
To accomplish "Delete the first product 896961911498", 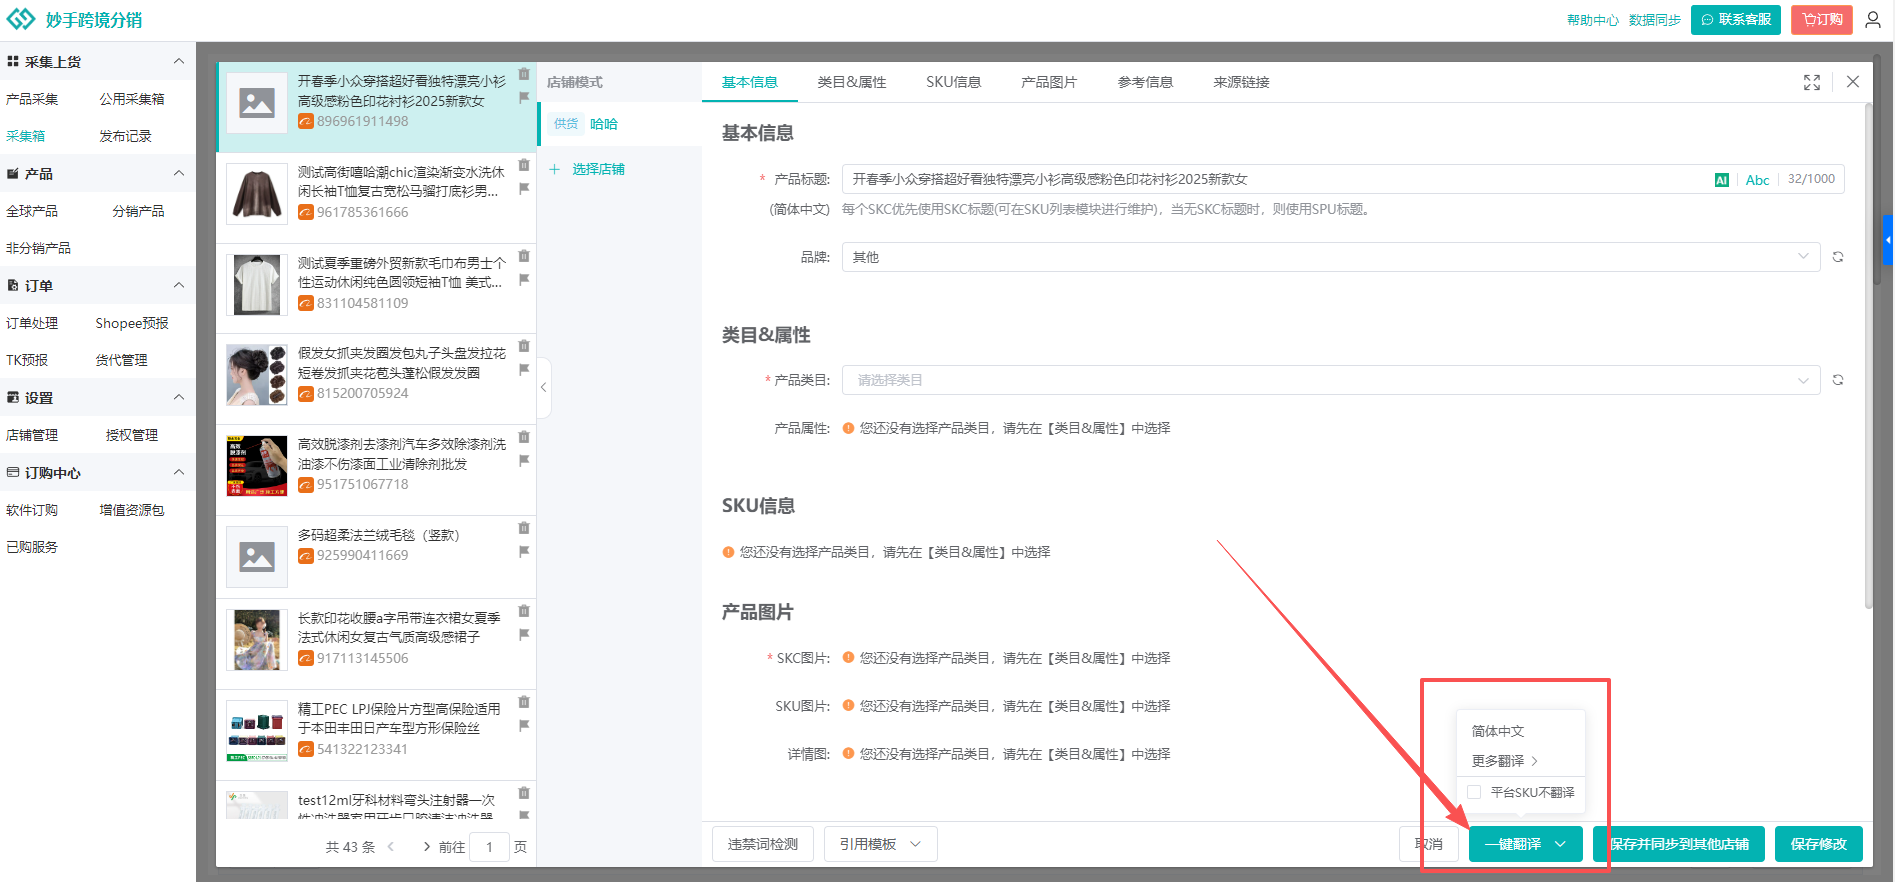I will click(524, 74).
